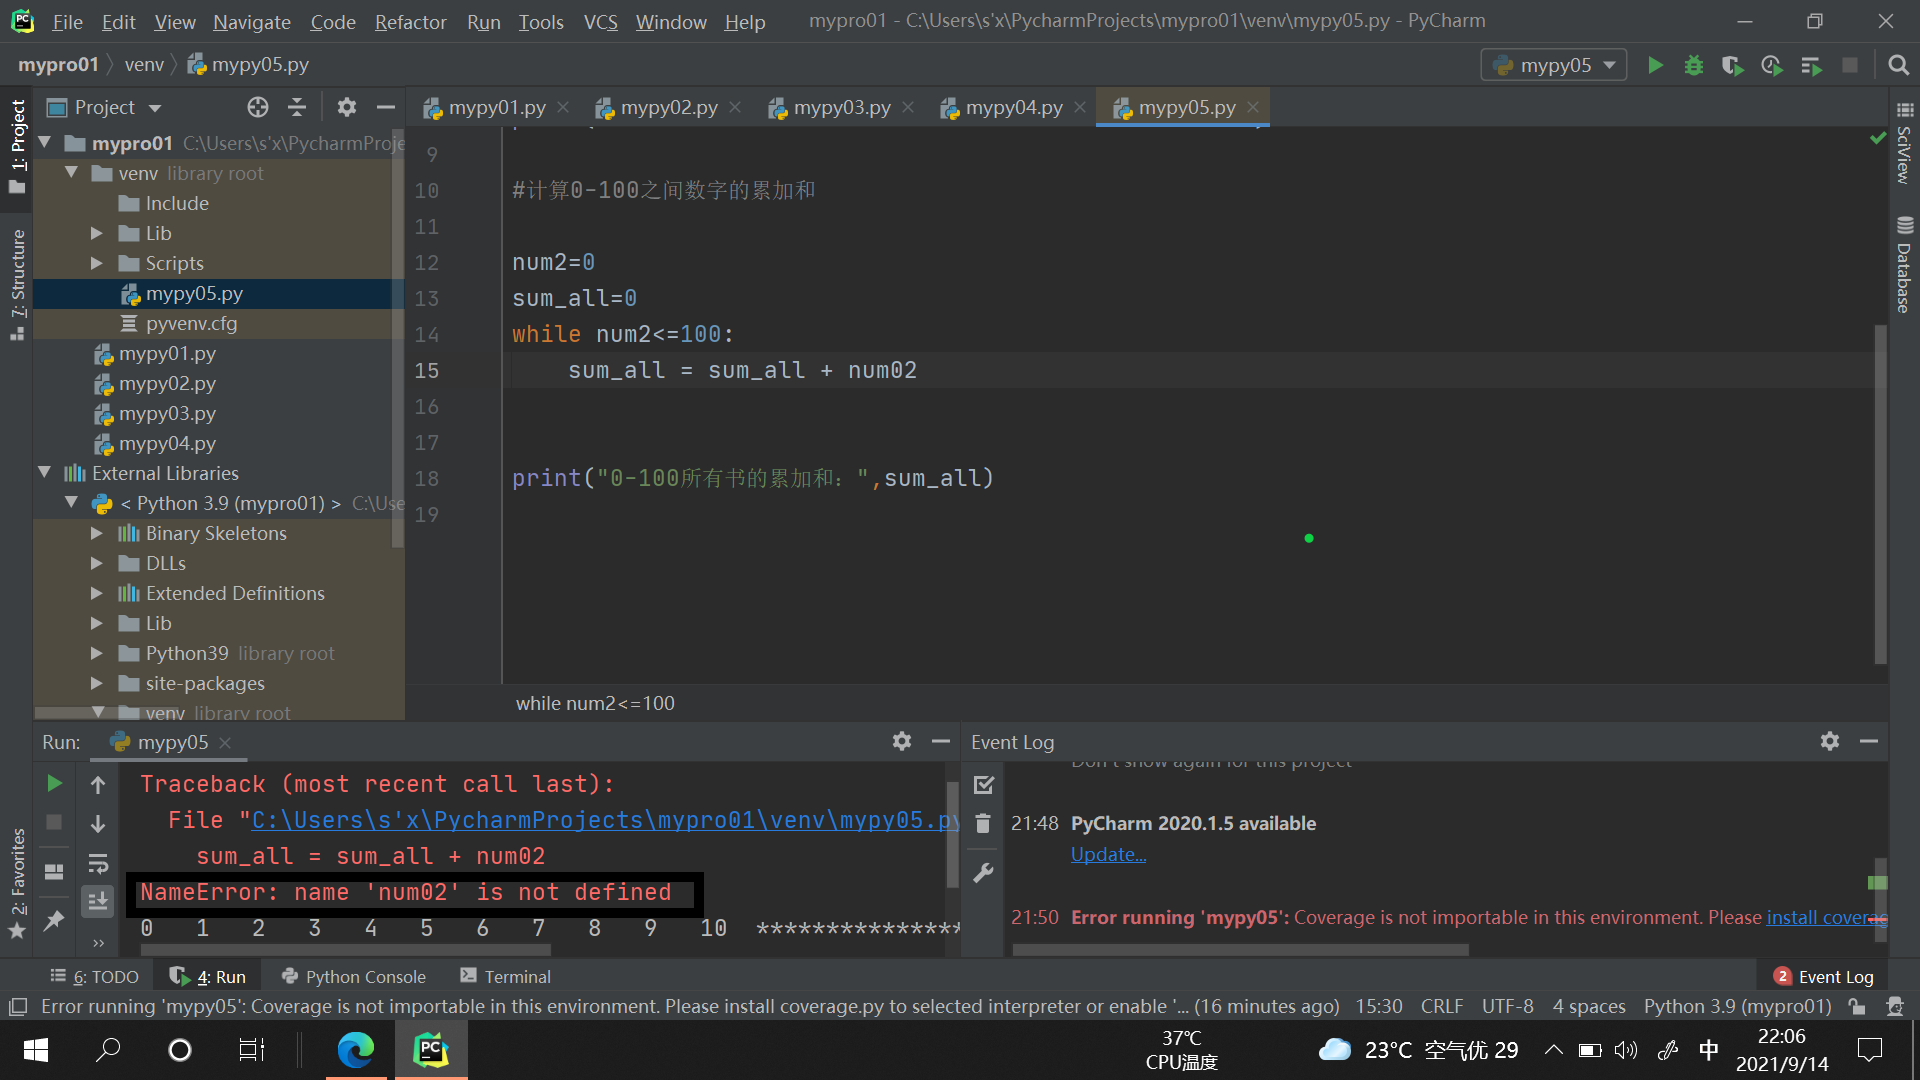Open the mypy05 run configuration dropdown
Screen dimensions: 1920x1080
[1553, 65]
